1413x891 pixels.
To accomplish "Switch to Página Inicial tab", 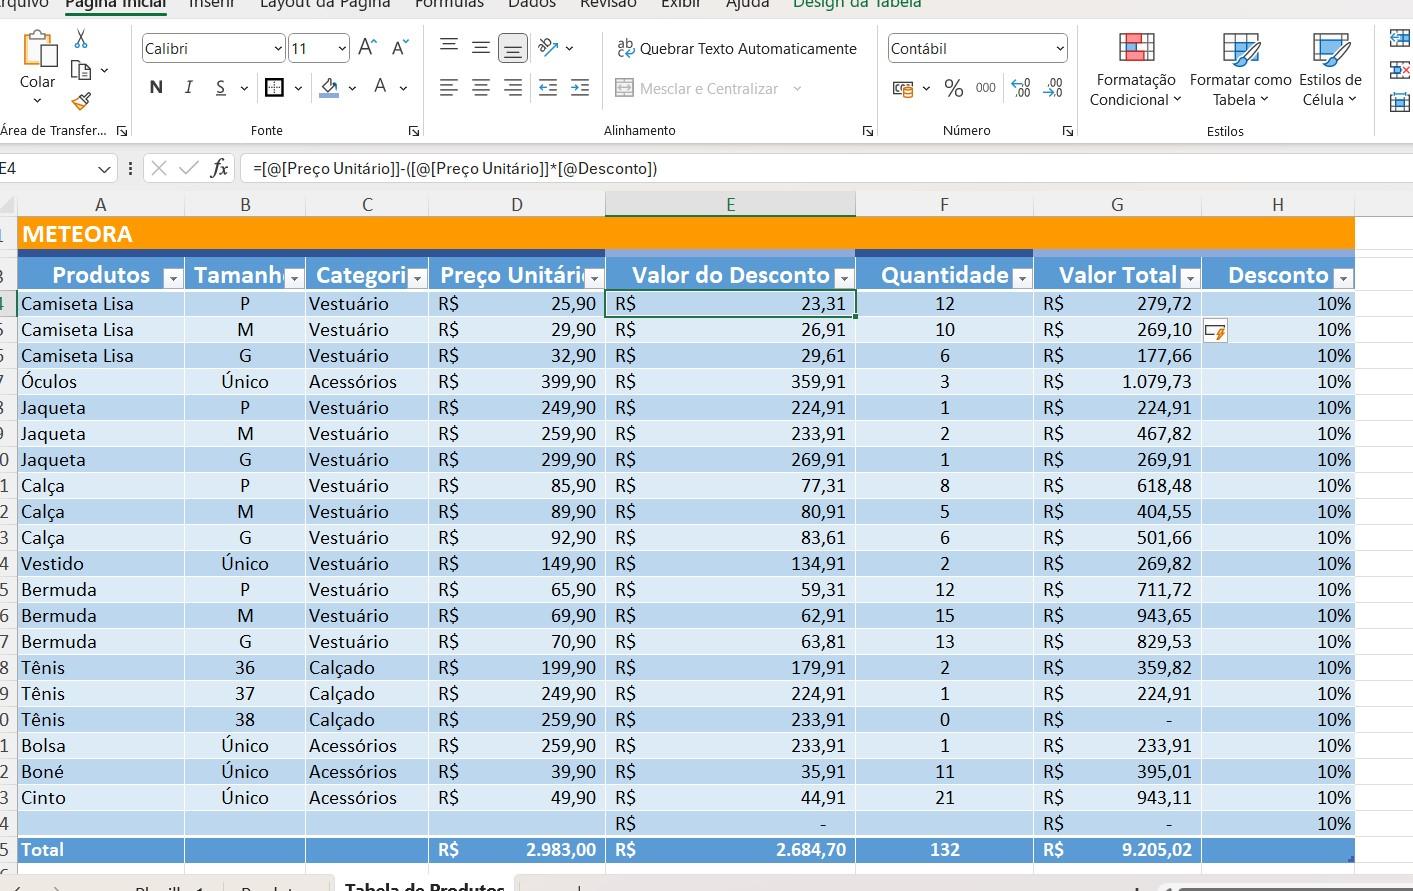I will pos(116,4).
